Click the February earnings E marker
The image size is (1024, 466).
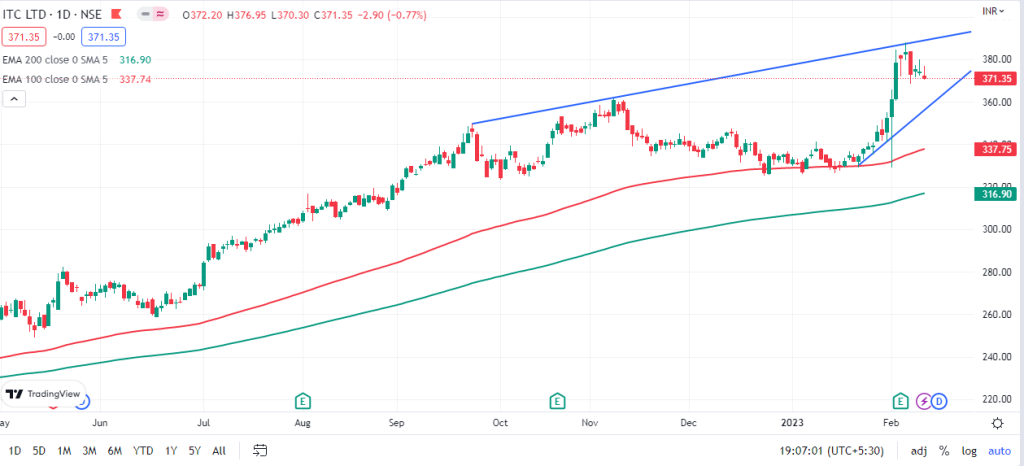click(x=901, y=401)
